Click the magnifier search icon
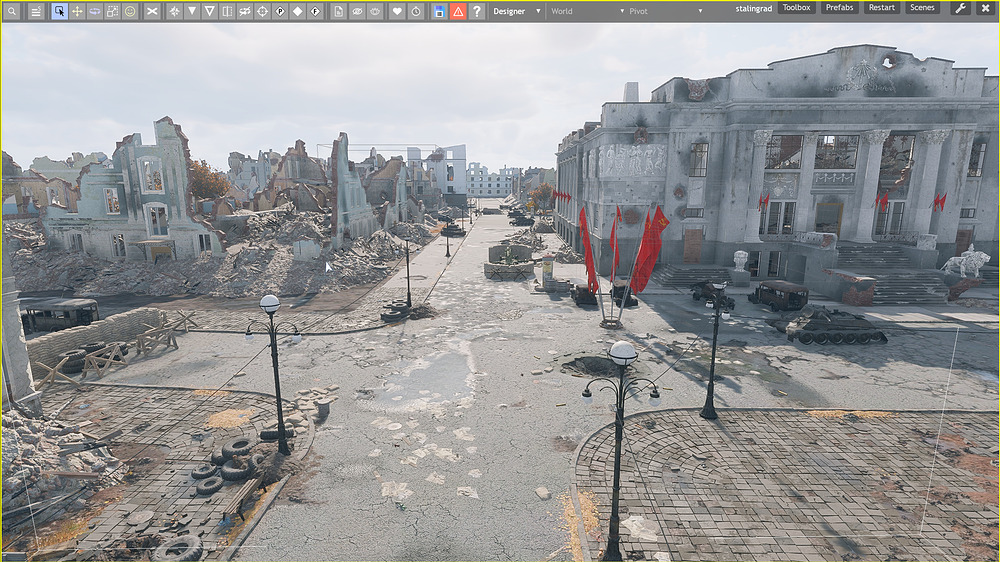 point(11,11)
